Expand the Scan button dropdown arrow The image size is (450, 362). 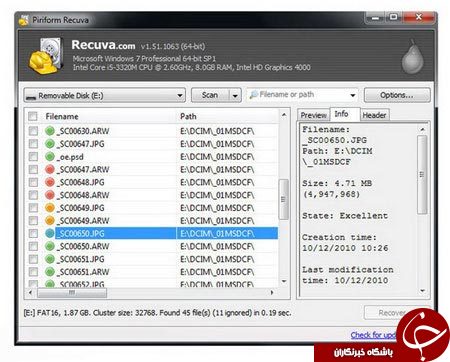point(235,95)
